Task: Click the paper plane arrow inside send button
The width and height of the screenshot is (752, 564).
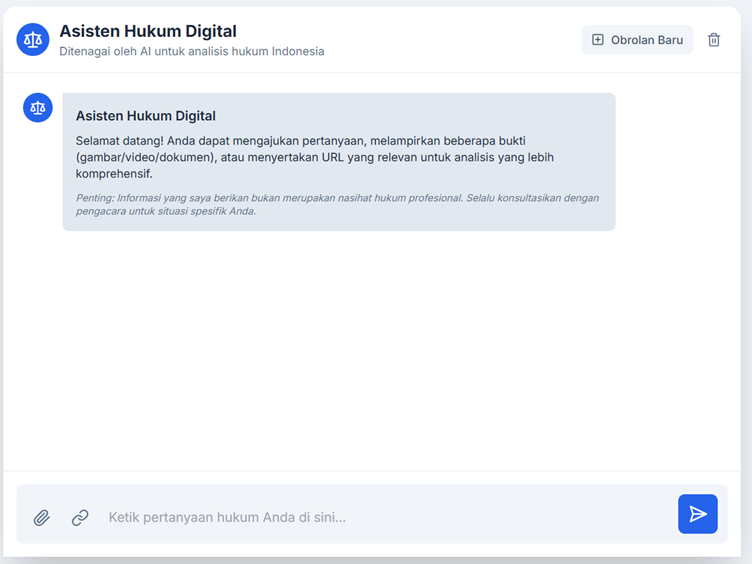Action: (698, 514)
